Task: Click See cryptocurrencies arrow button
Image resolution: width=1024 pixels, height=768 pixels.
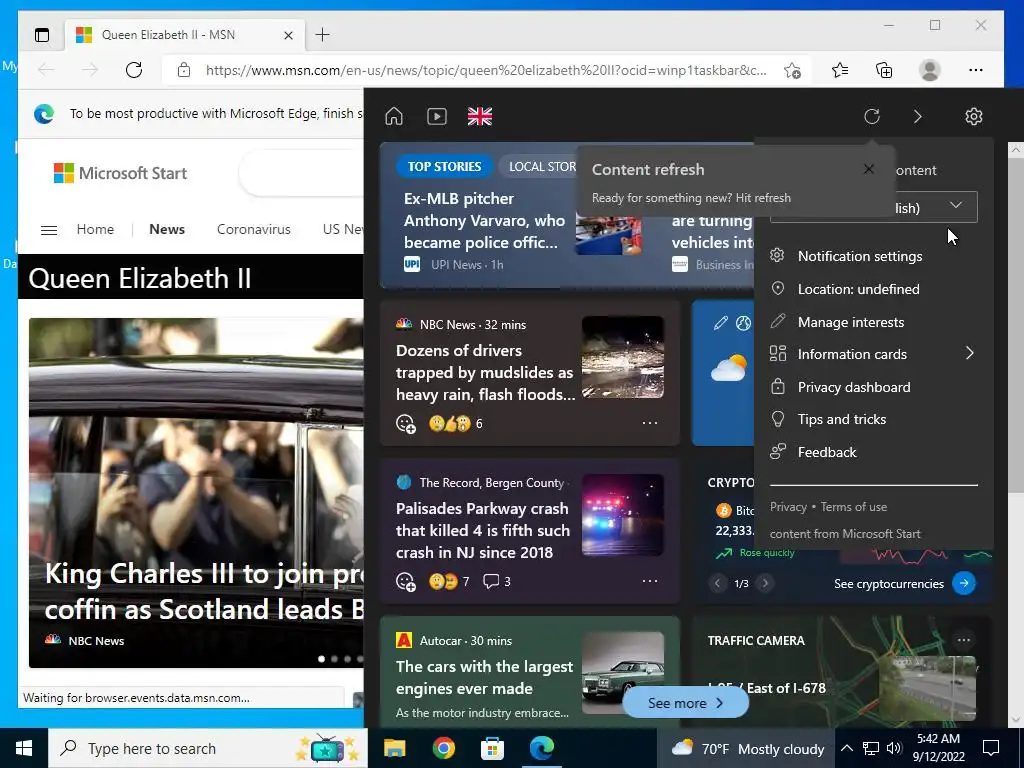Action: 964,583
